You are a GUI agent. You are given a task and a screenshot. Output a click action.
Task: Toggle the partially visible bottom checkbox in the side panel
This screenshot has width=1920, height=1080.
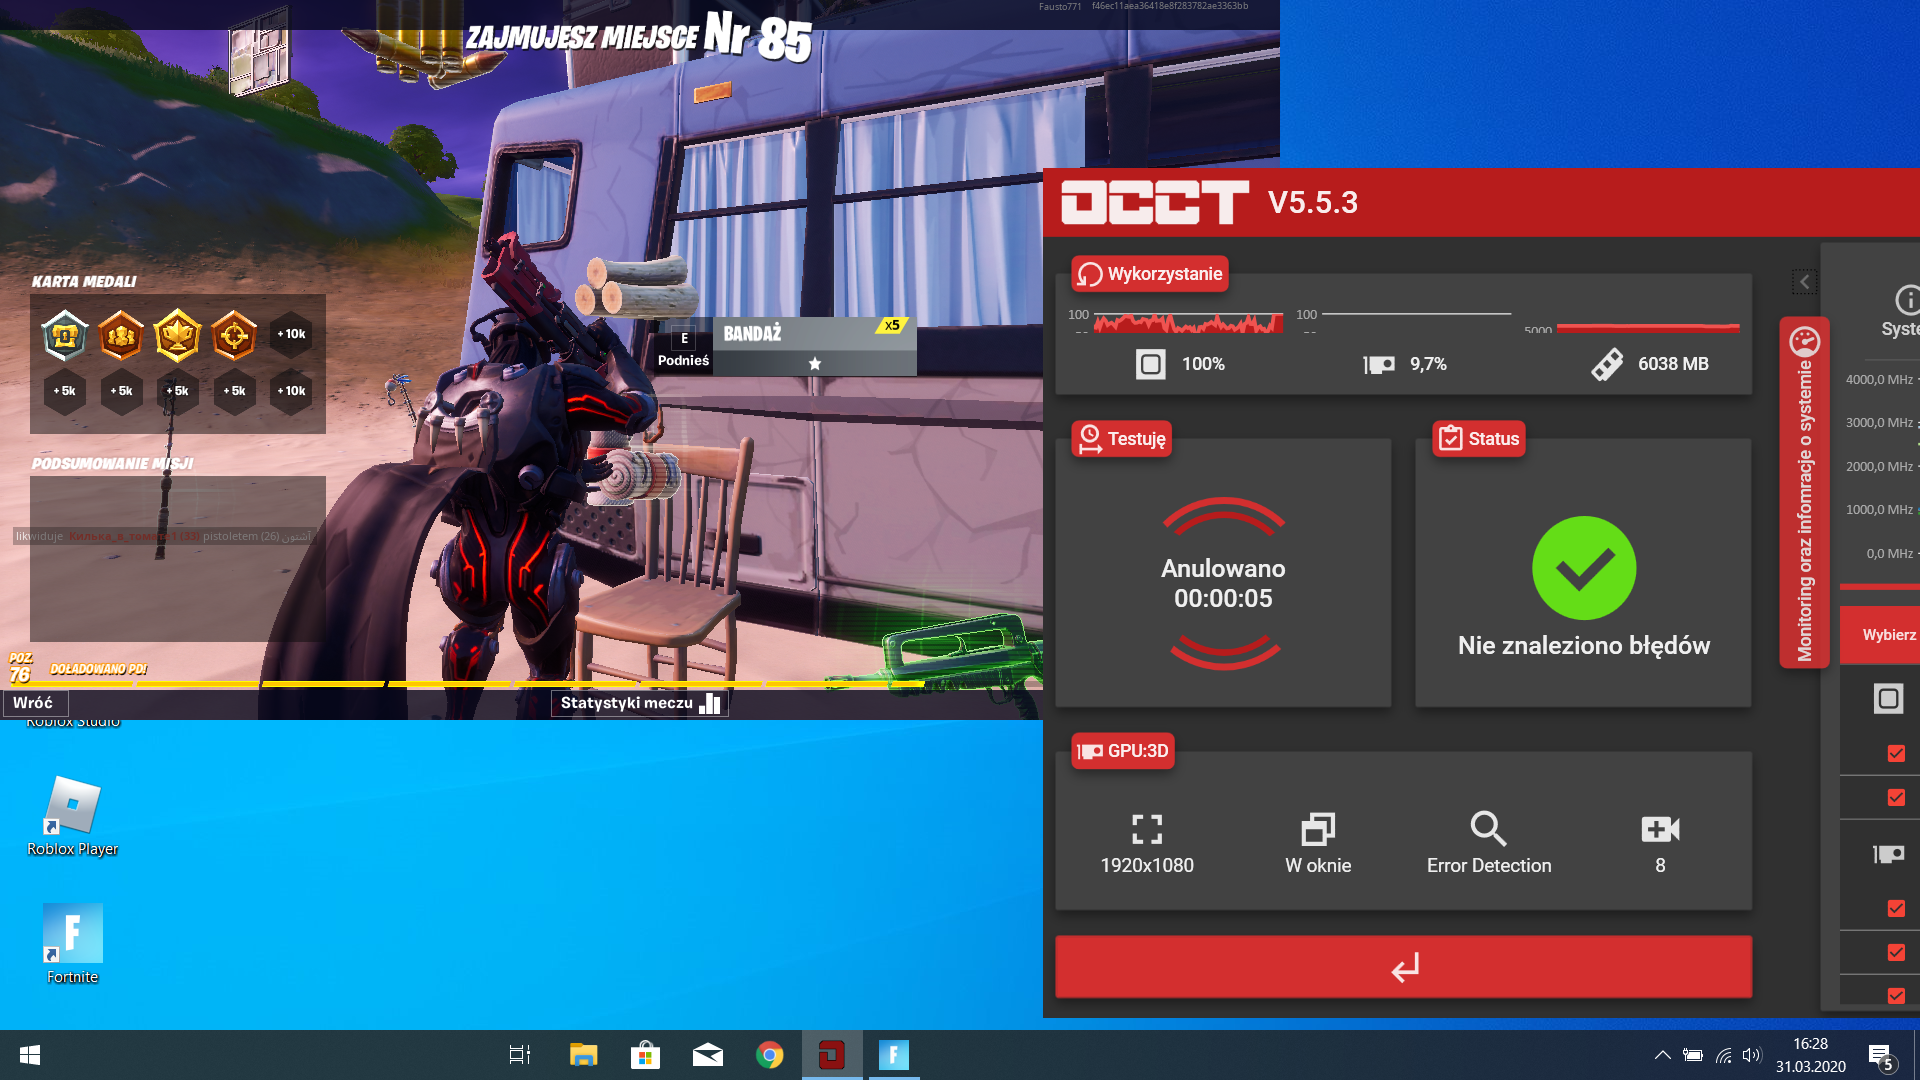(1896, 995)
